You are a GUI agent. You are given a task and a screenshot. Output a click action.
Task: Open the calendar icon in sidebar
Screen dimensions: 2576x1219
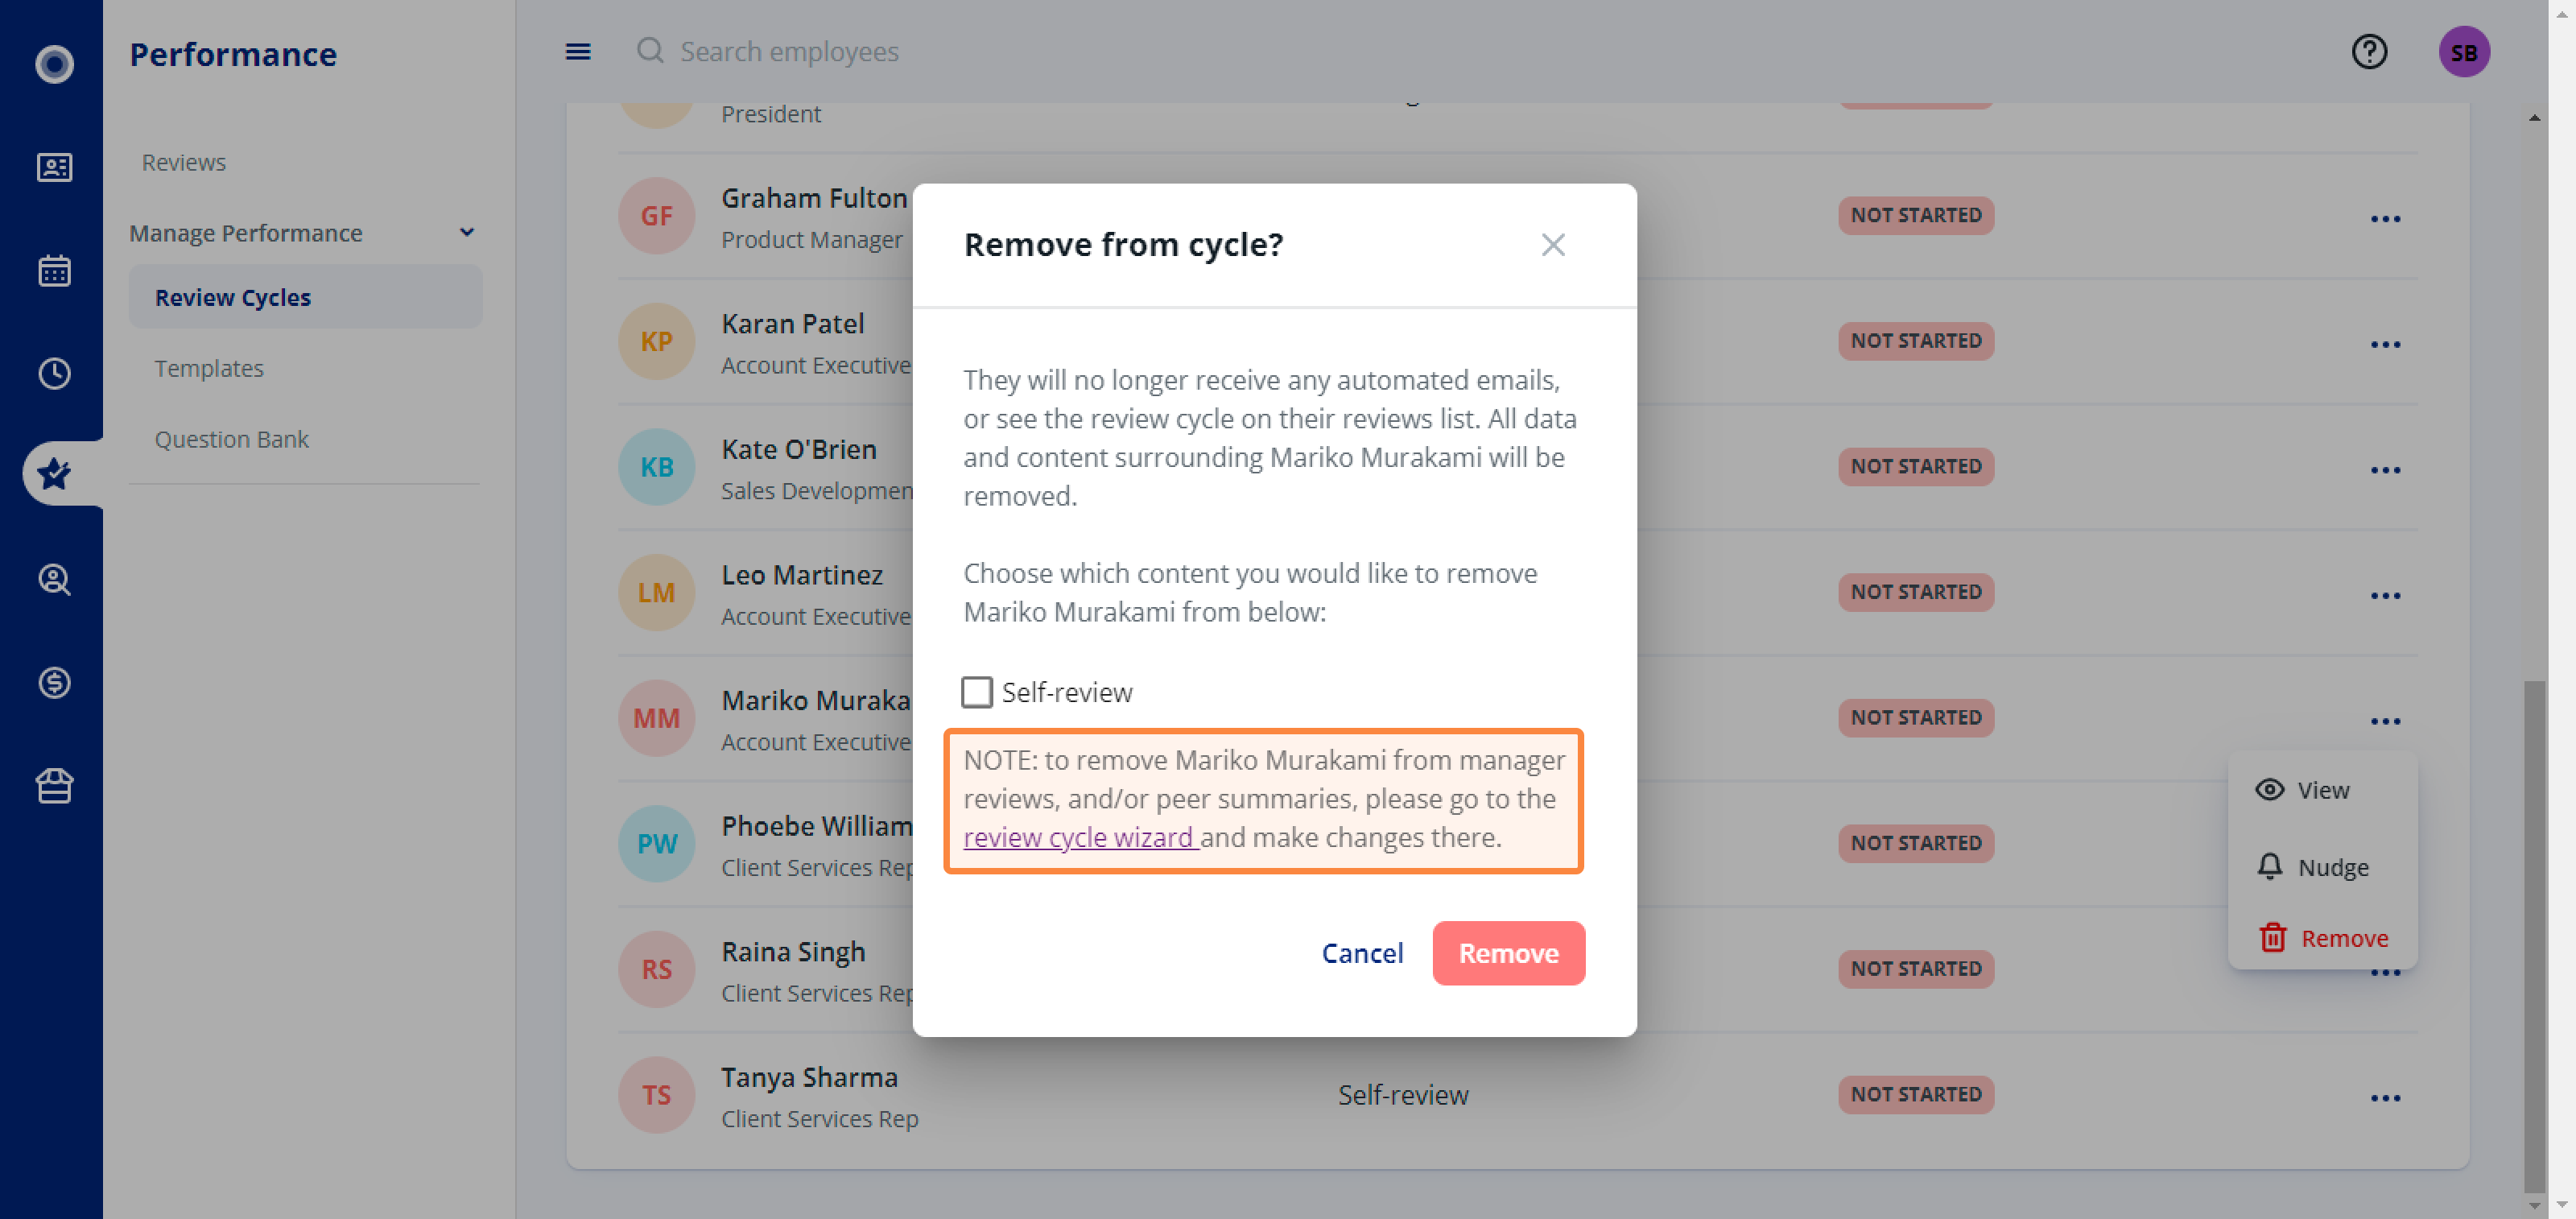[x=54, y=270]
